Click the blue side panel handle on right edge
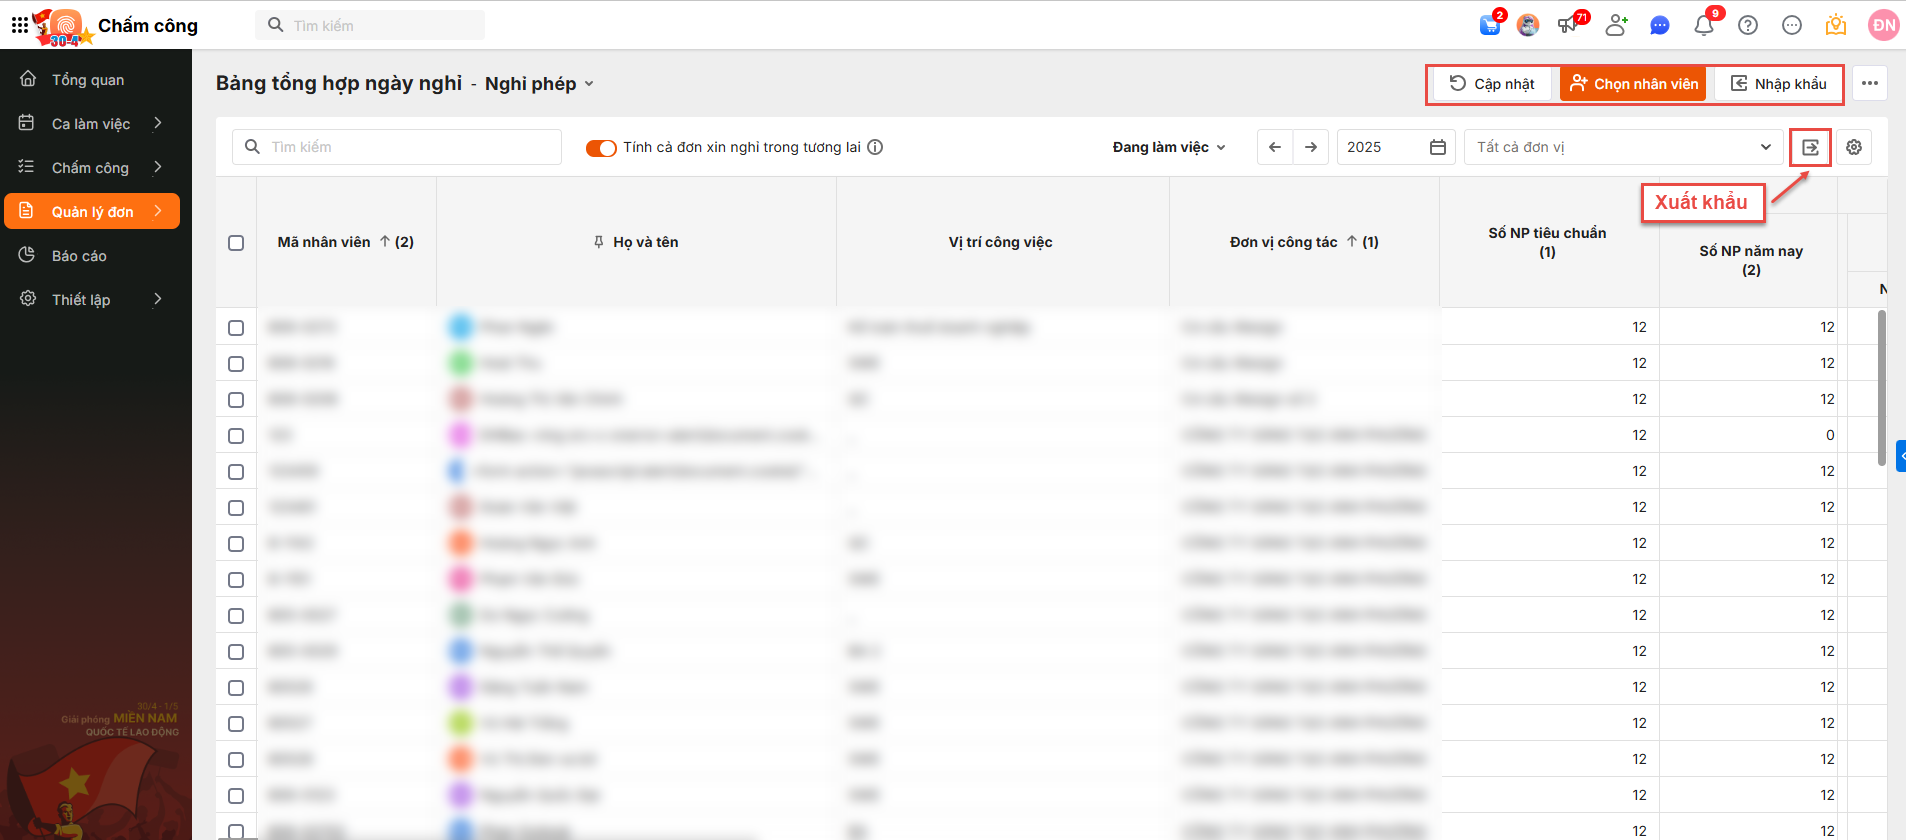 (1901, 456)
